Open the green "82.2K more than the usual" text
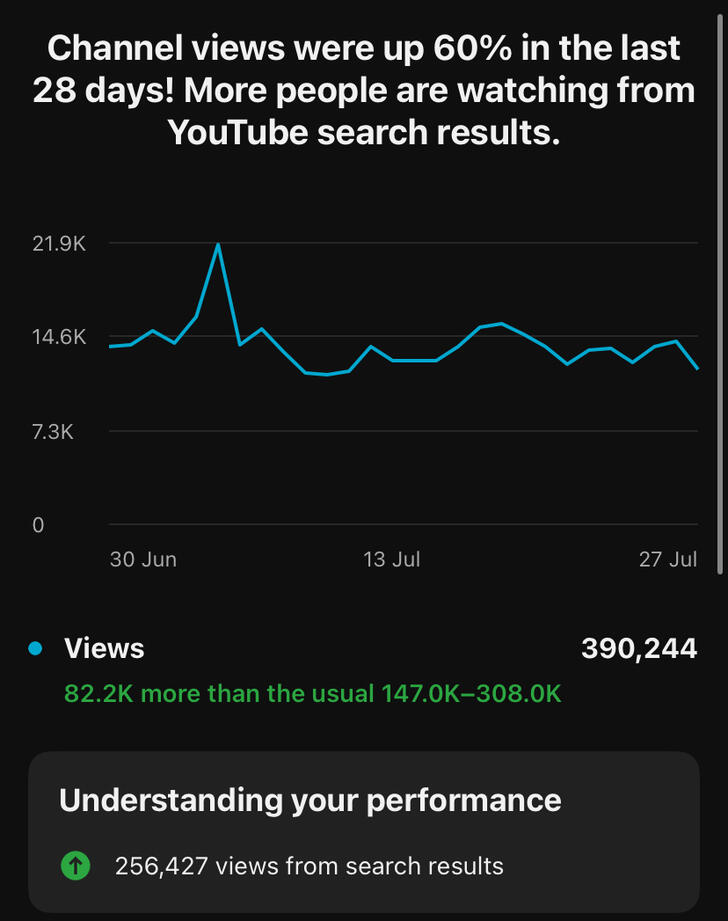Screen dimensions: 728x921 coord(313,693)
